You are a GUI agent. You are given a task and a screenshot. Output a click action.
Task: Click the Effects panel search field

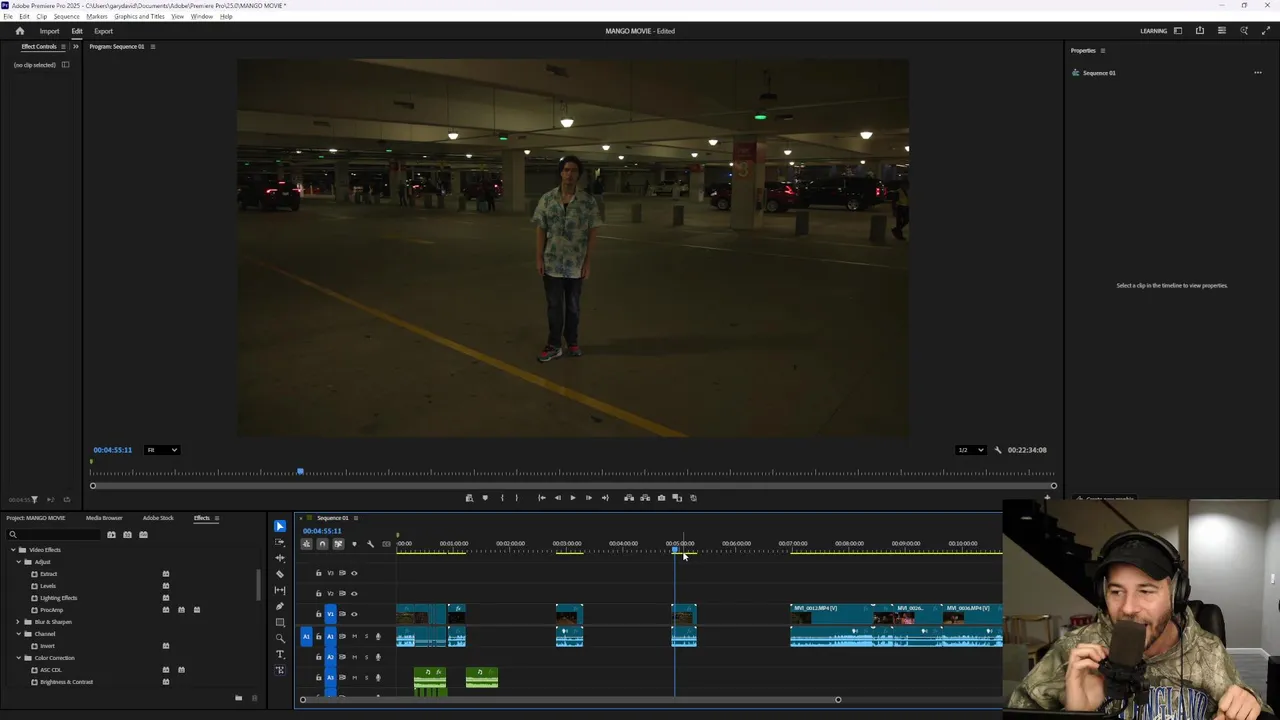click(55, 535)
